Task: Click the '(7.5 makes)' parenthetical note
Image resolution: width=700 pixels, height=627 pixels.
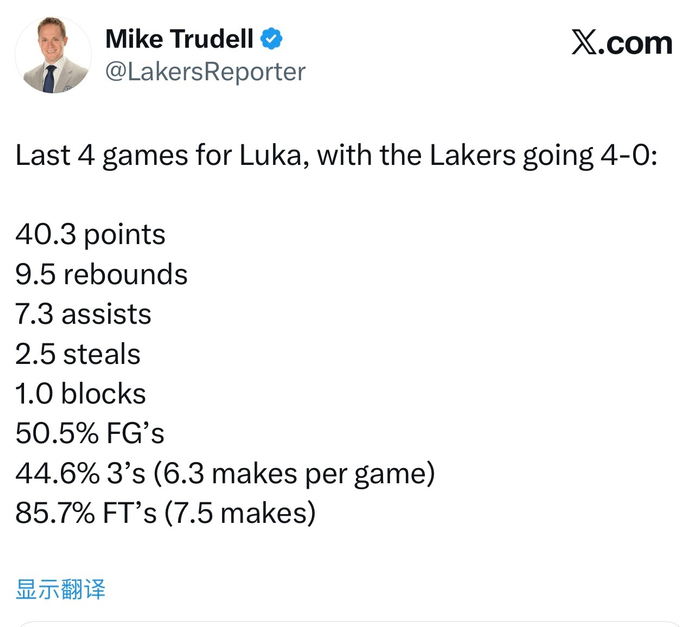Action: click(243, 513)
